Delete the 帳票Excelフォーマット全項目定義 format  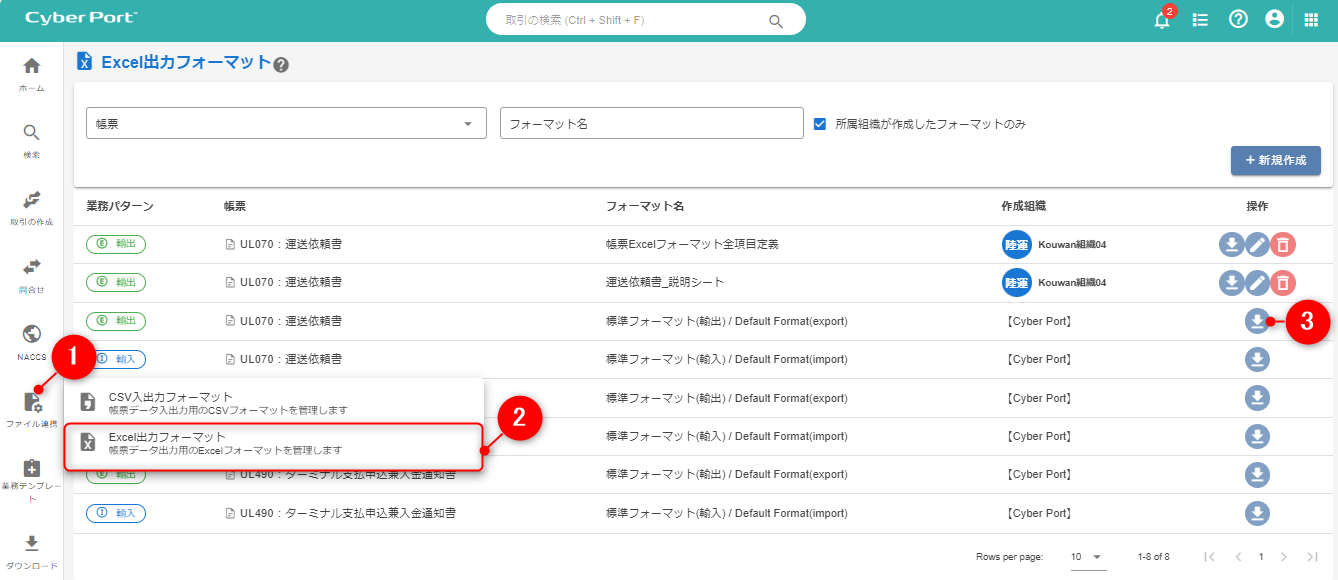pos(1283,244)
